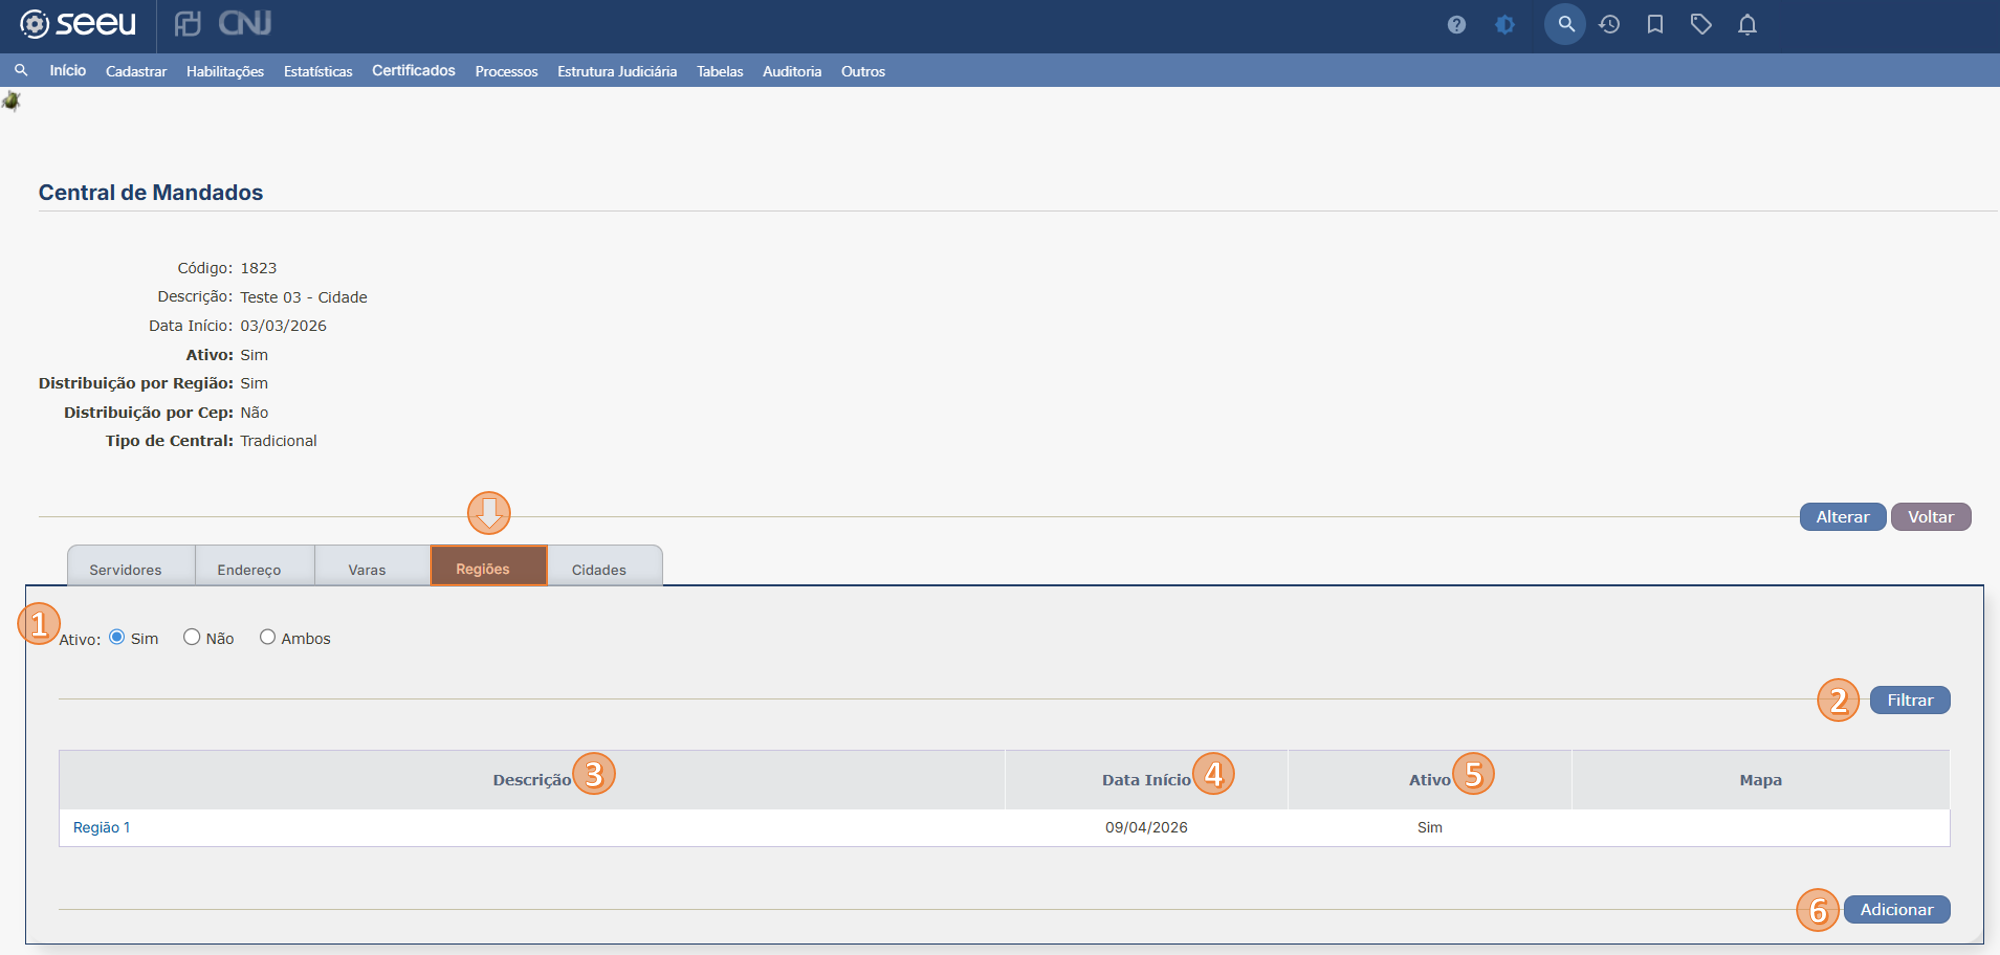Select the Regiões tab
Image resolution: width=2000 pixels, height=955 pixels.
pos(489,566)
